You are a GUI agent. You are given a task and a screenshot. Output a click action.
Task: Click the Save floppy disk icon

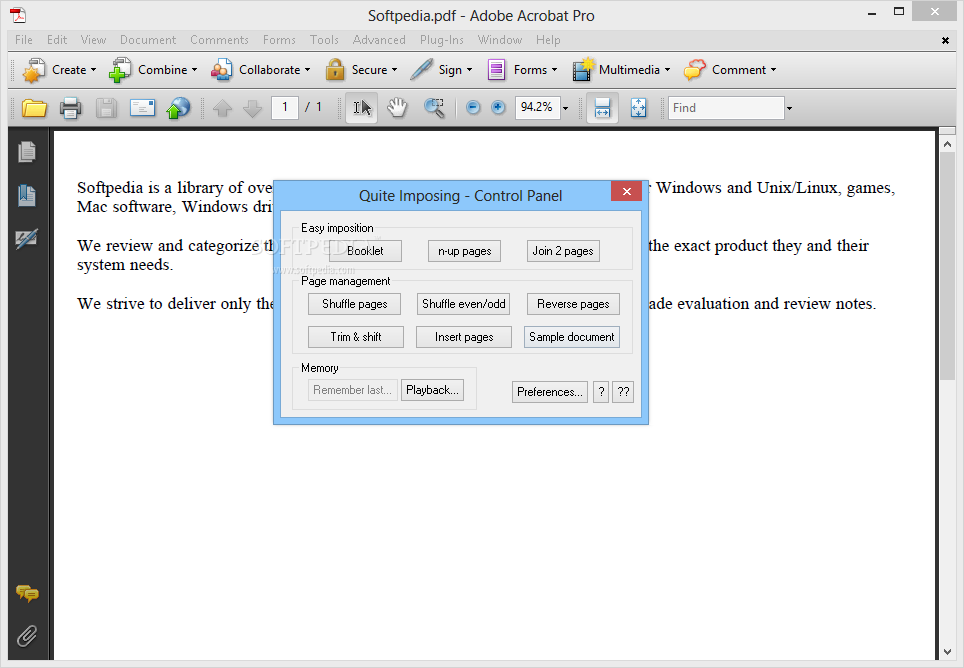pyautogui.click(x=106, y=108)
